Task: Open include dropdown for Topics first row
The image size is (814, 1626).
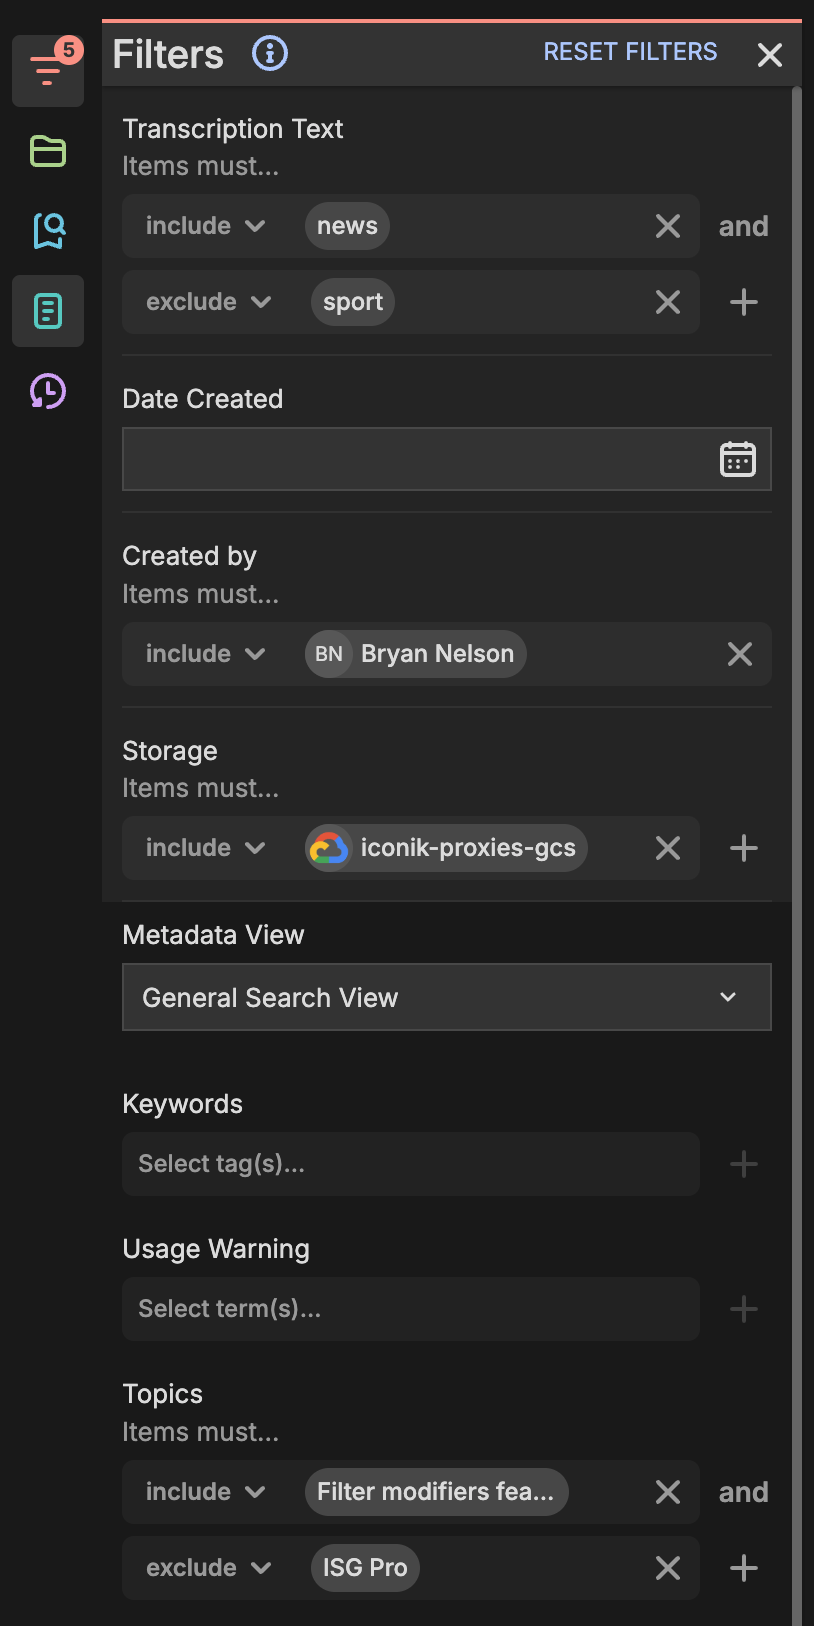Action: 206,1492
